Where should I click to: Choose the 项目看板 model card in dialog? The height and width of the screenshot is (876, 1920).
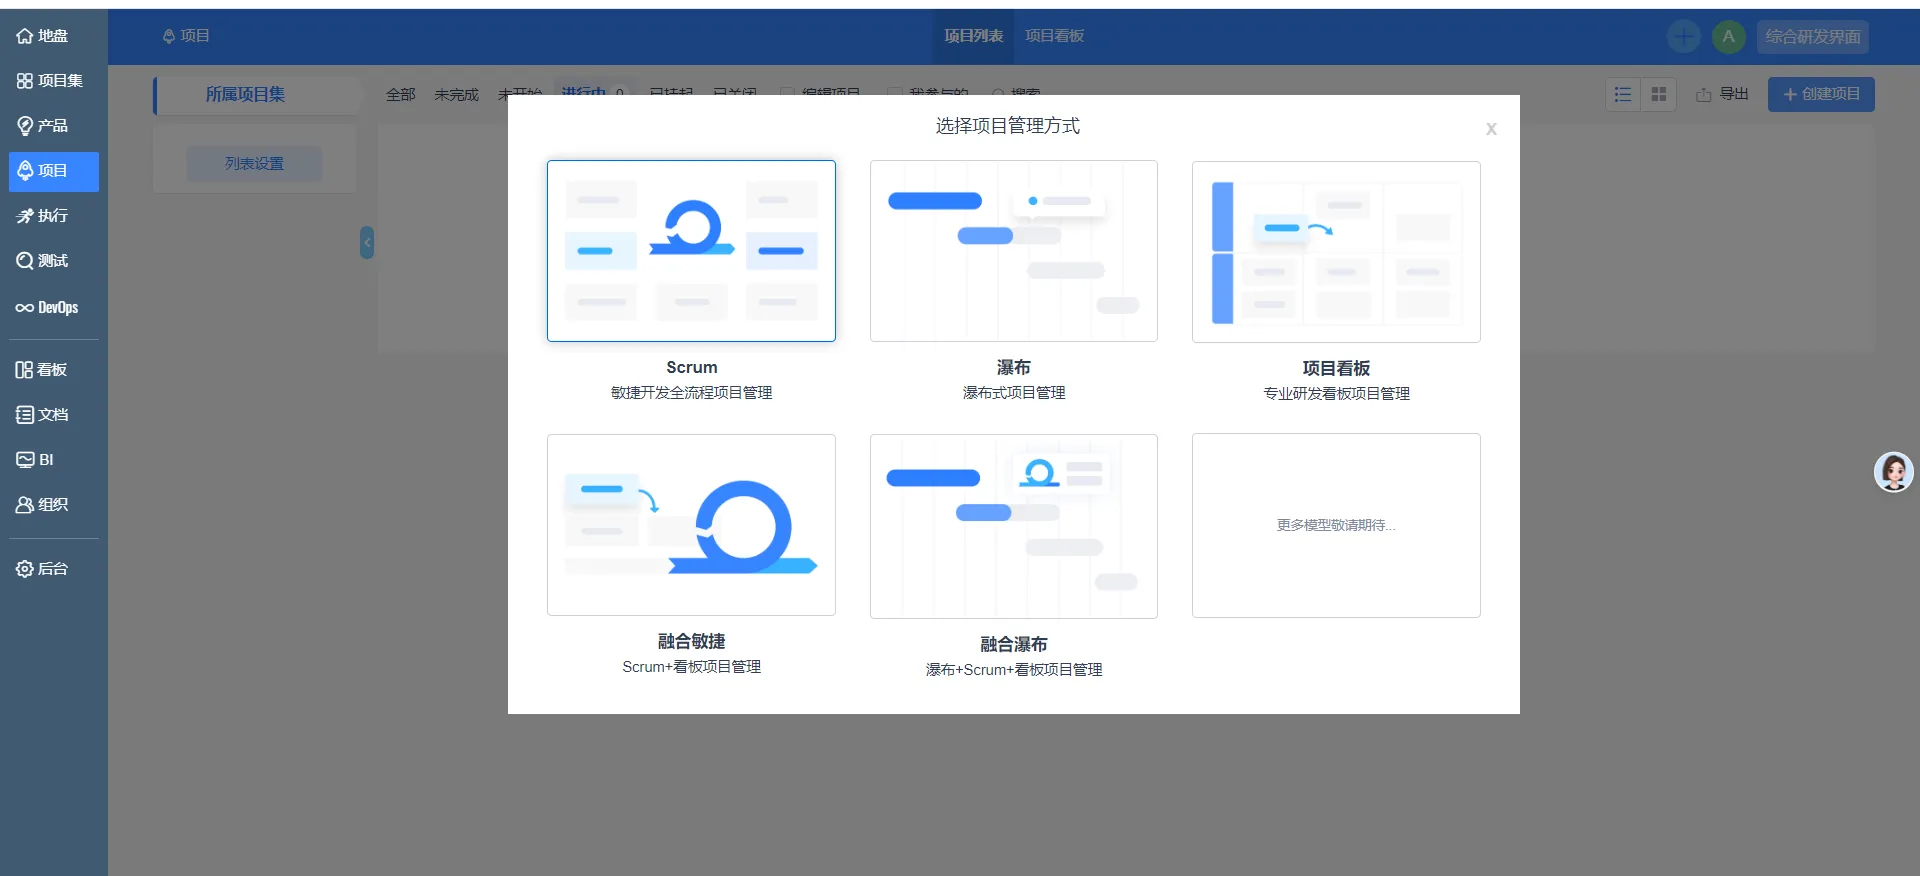(x=1336, y=252)
